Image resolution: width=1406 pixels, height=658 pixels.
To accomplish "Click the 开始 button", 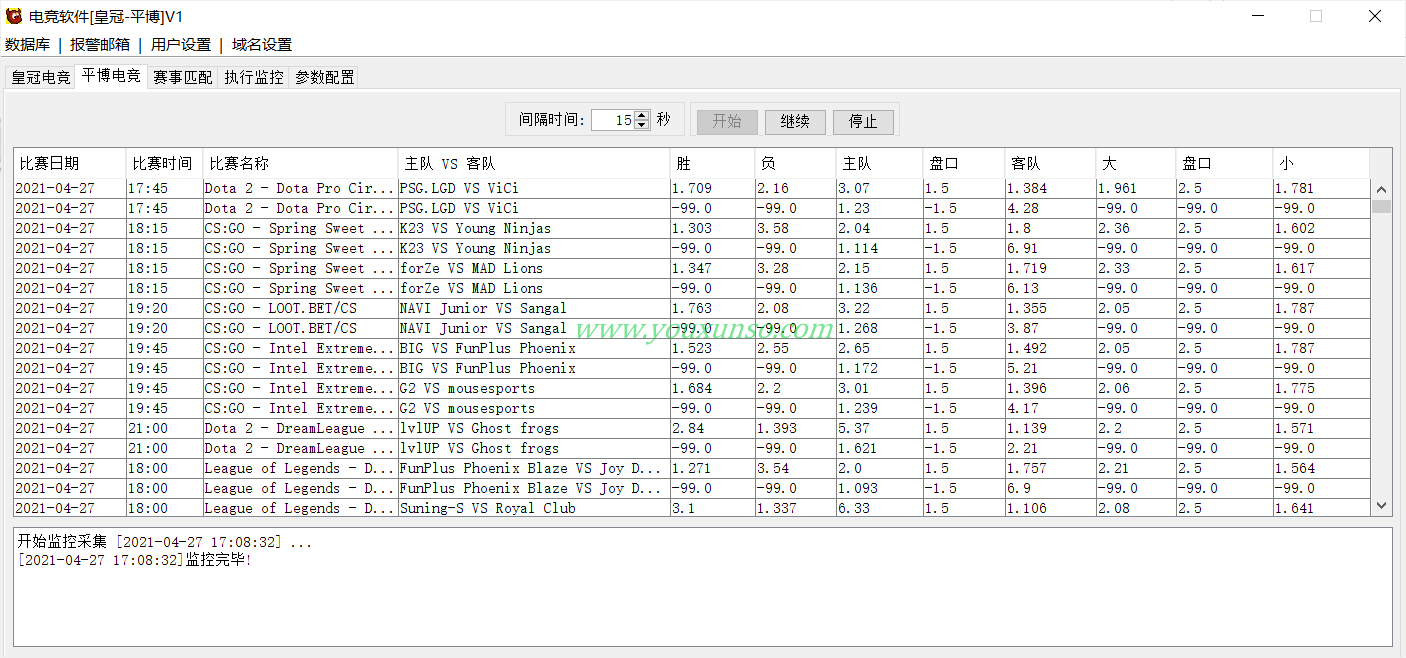I will (727, 121).
